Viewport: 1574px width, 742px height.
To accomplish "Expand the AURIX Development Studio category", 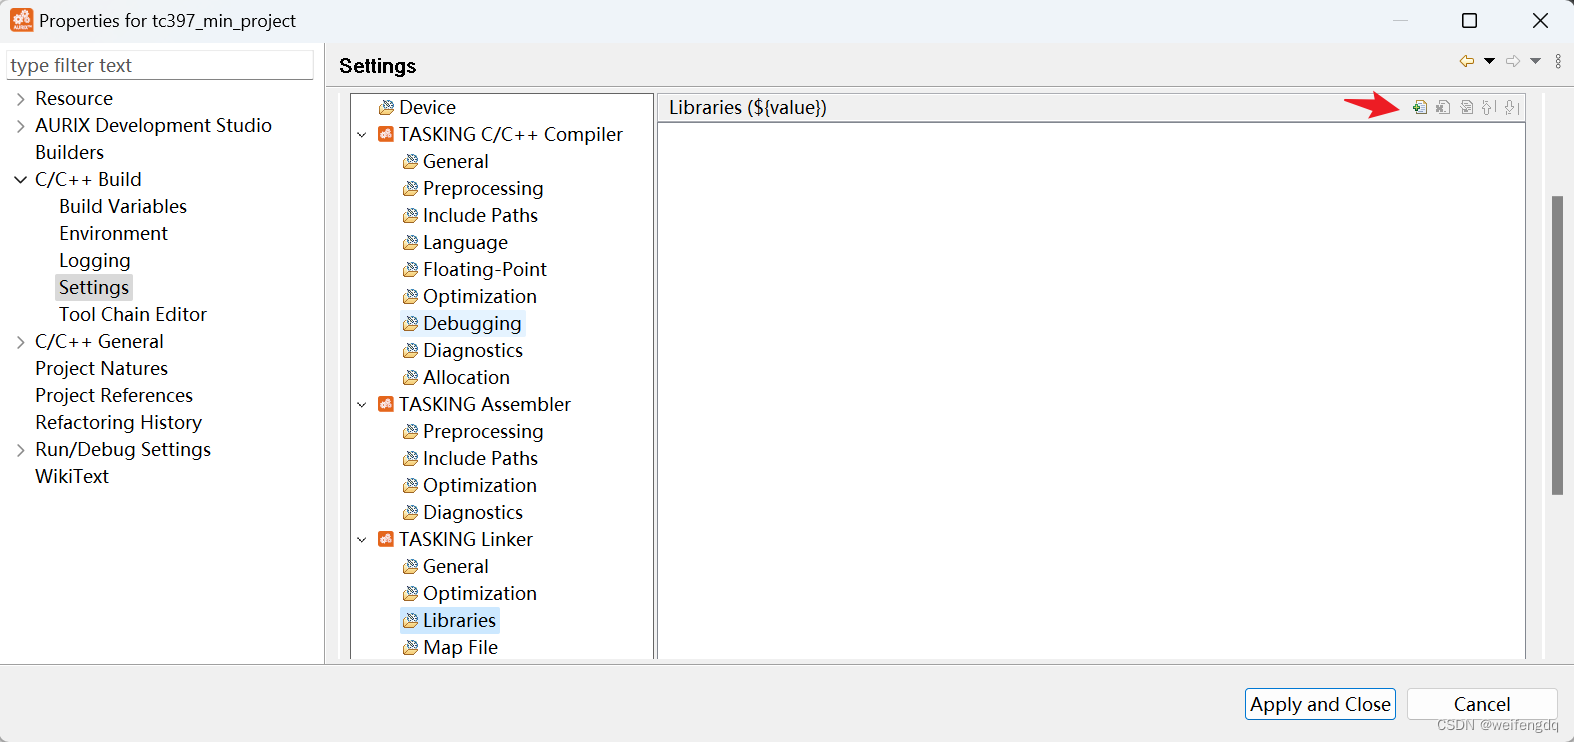I will [20, 126].
